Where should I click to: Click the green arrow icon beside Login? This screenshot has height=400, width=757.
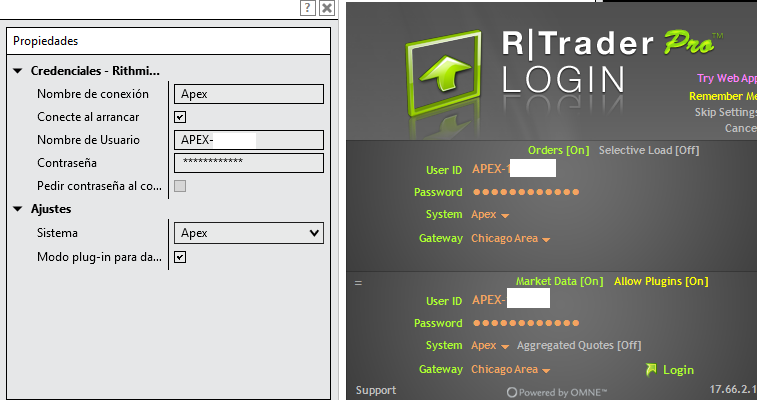point(651,370)
